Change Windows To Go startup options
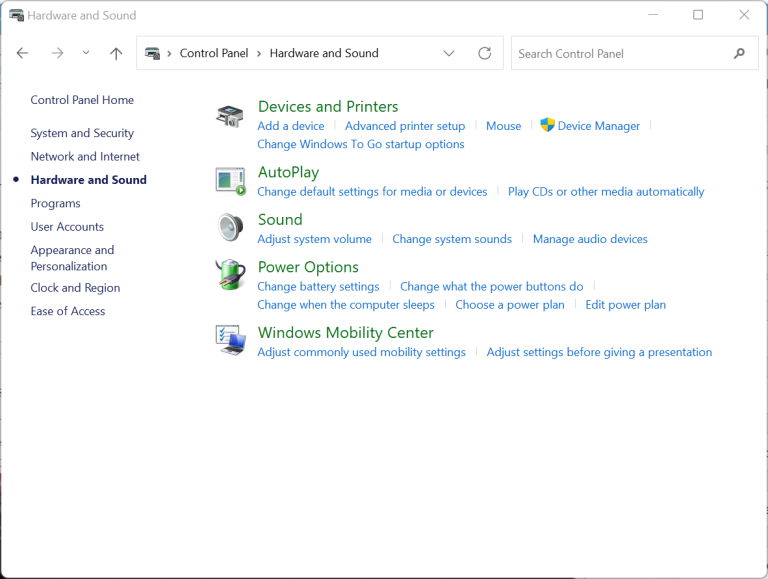The width and height of the screenshot is (768, 579). click(x=360, y=144)
